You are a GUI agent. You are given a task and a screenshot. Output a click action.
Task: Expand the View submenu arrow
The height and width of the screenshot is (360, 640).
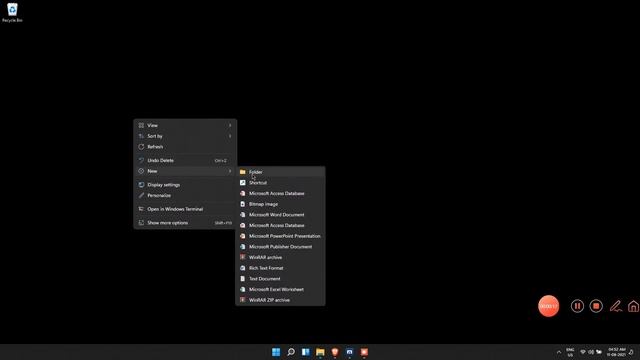230,125
